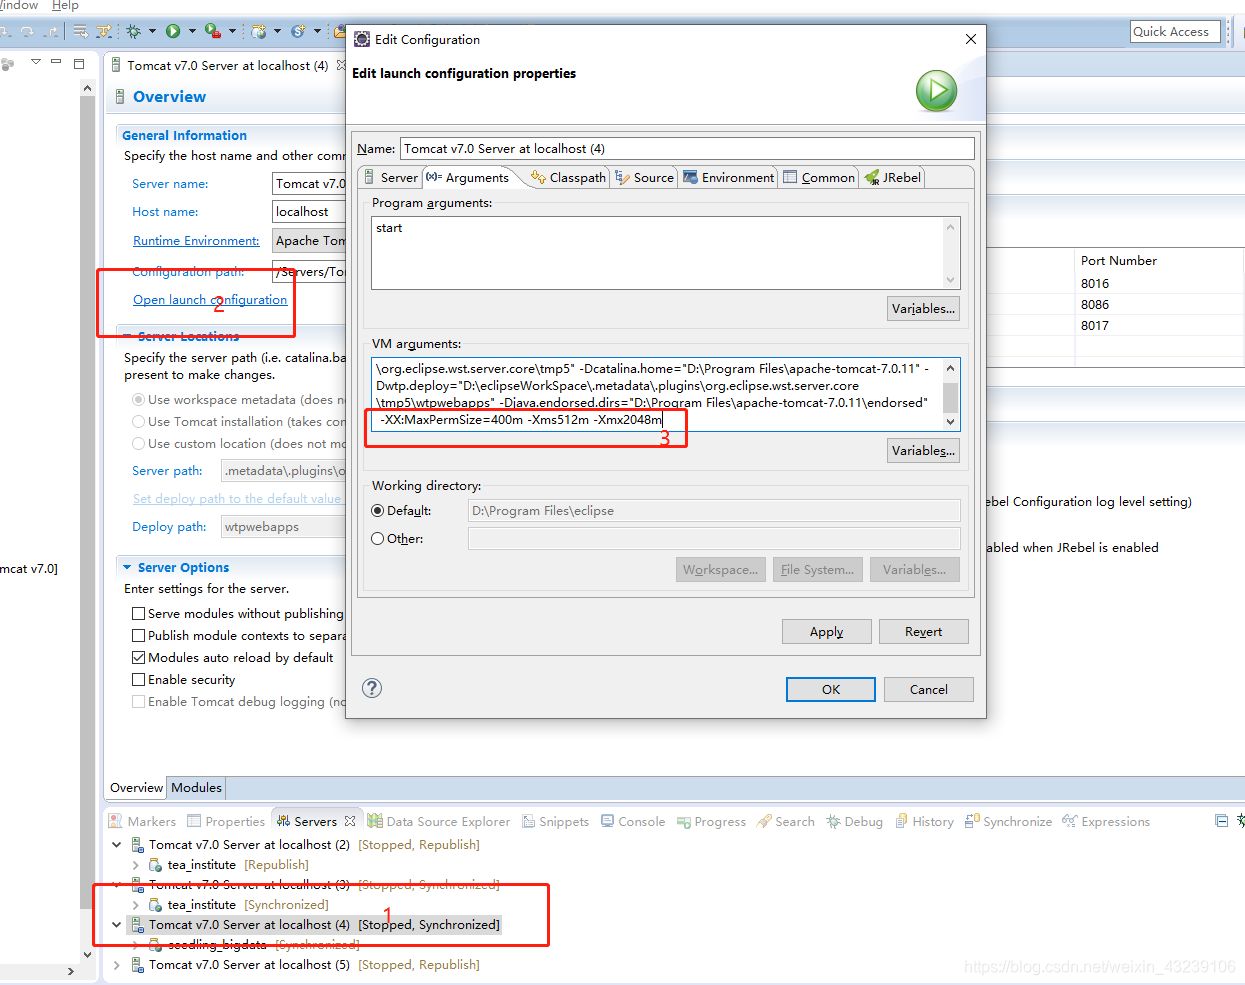Toggle Publish module contexts to separate XML checkbox
The image size is (1245, 985).
139,636
